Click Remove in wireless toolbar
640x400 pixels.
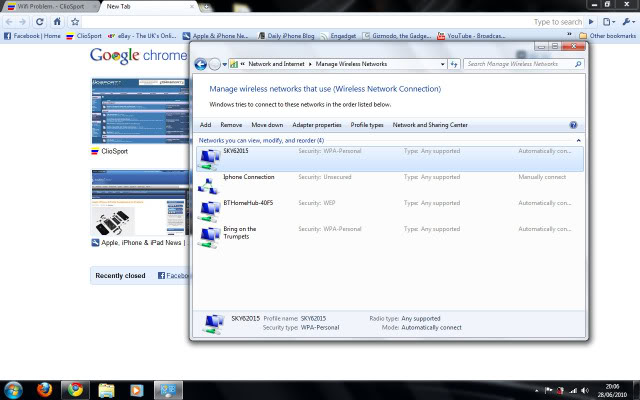pyautogui.click(x=231, y=125)
